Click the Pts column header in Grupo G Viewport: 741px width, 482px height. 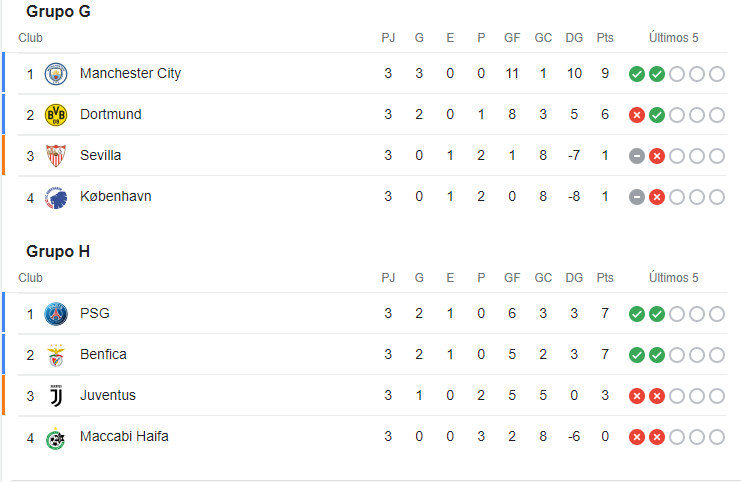(605, 38)
